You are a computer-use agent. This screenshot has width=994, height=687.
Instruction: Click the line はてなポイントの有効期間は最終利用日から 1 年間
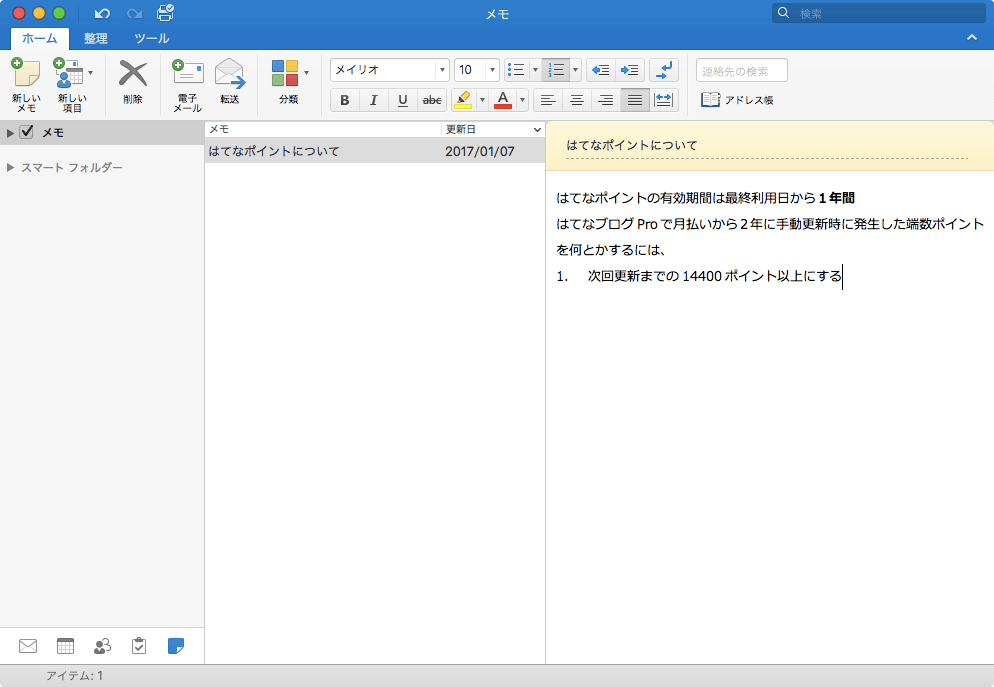click(705, 198)
